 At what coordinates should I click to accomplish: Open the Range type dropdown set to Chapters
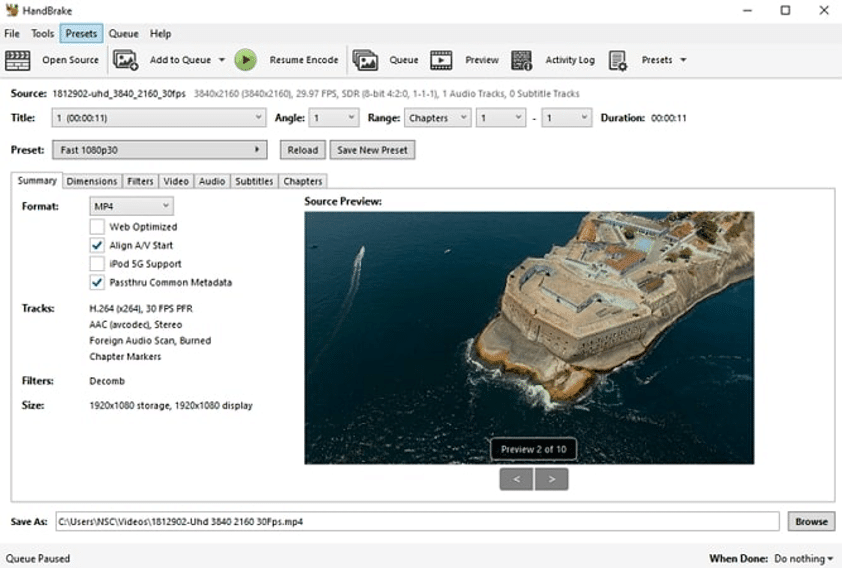(x=438, y=118)
